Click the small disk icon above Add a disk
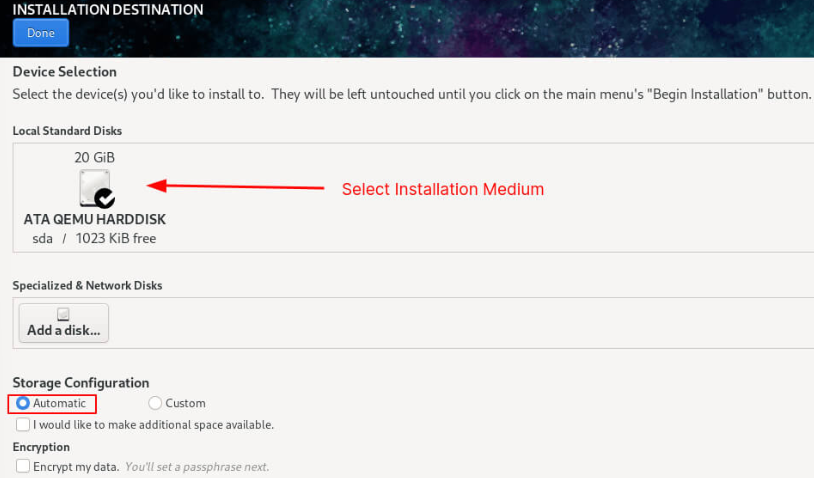 pyautogui.click(x=63, y=314)
